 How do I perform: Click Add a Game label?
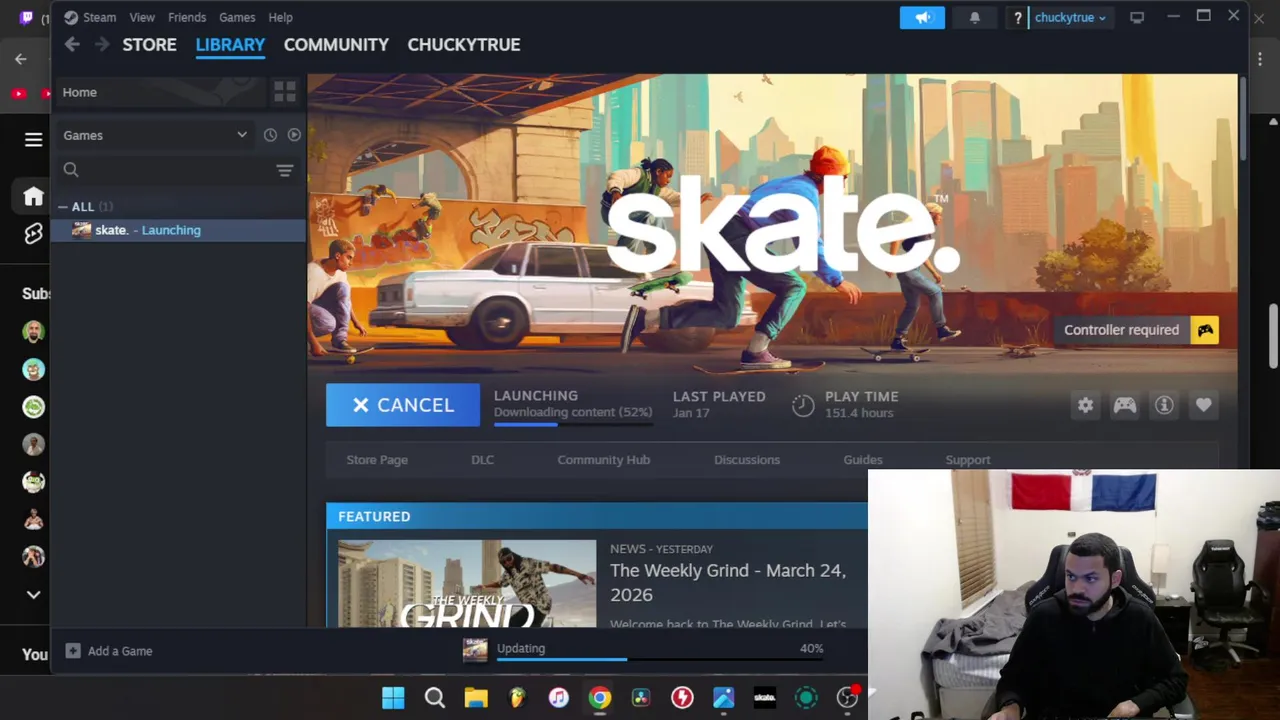tap(120, 651)
